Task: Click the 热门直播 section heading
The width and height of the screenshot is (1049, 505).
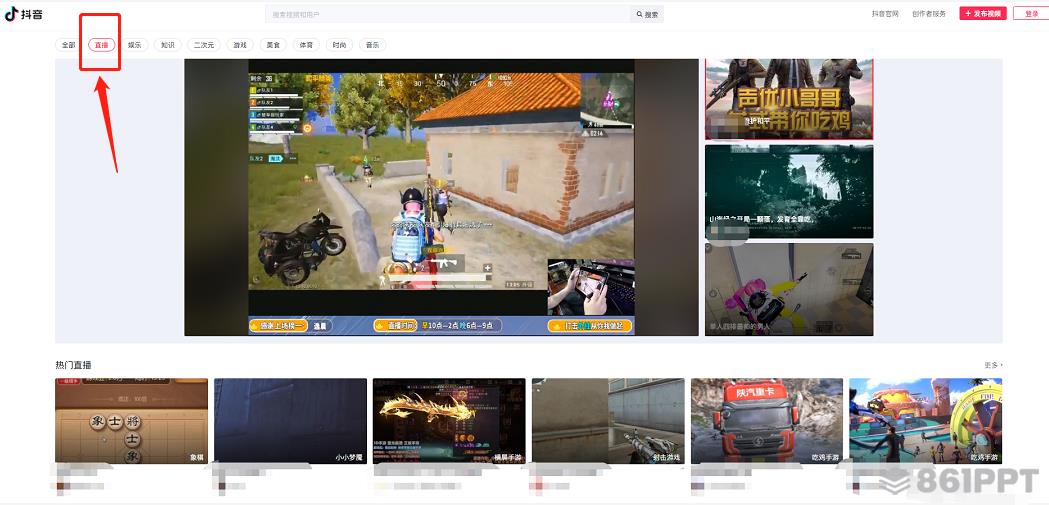Action: (x=74, y=365)
